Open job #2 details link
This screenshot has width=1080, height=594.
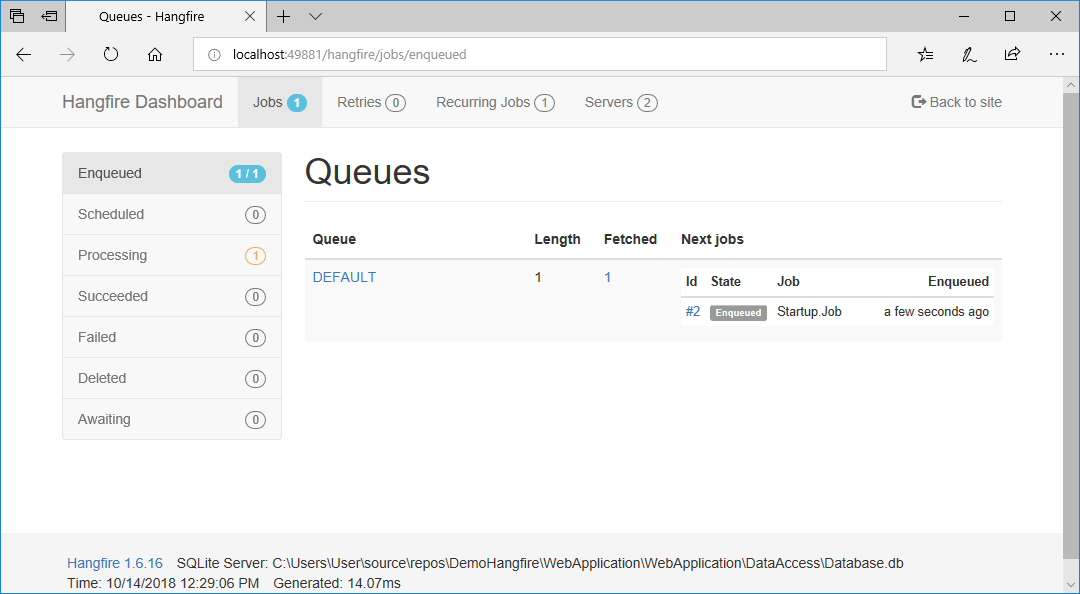(x=693, y=311)
